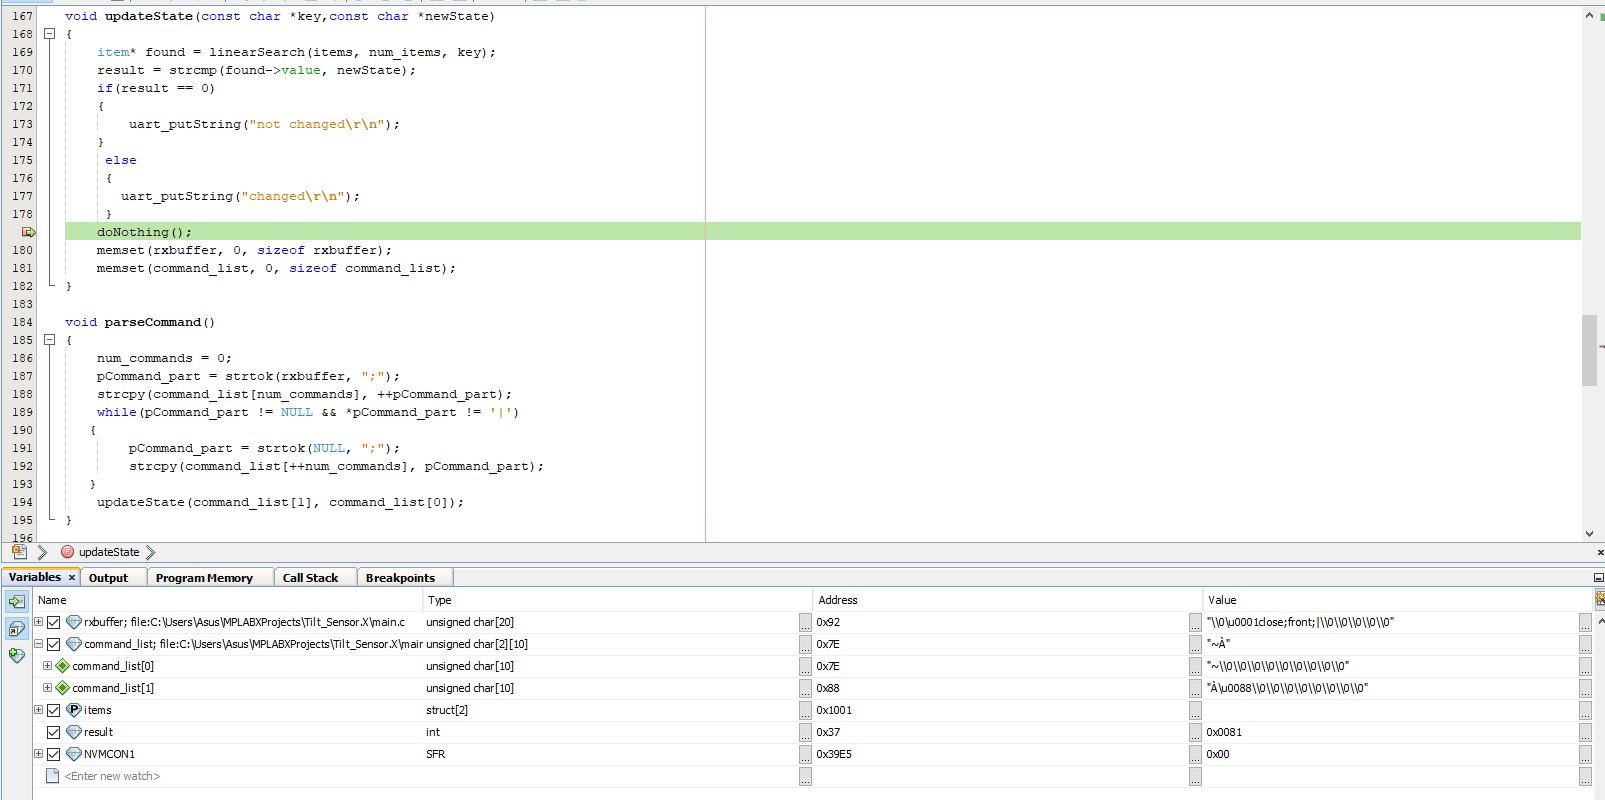Click the Type column header
Viewport: 1605px width, 800px height.
(x=618, y=600)
